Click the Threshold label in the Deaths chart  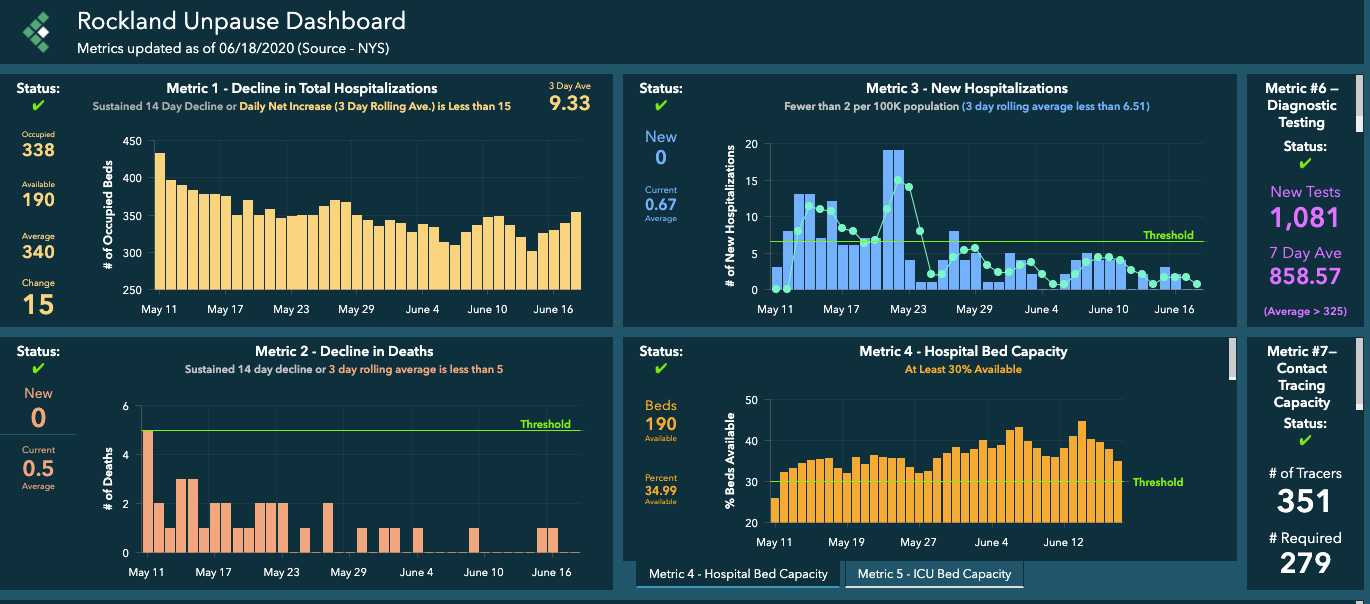pos(545,425)
